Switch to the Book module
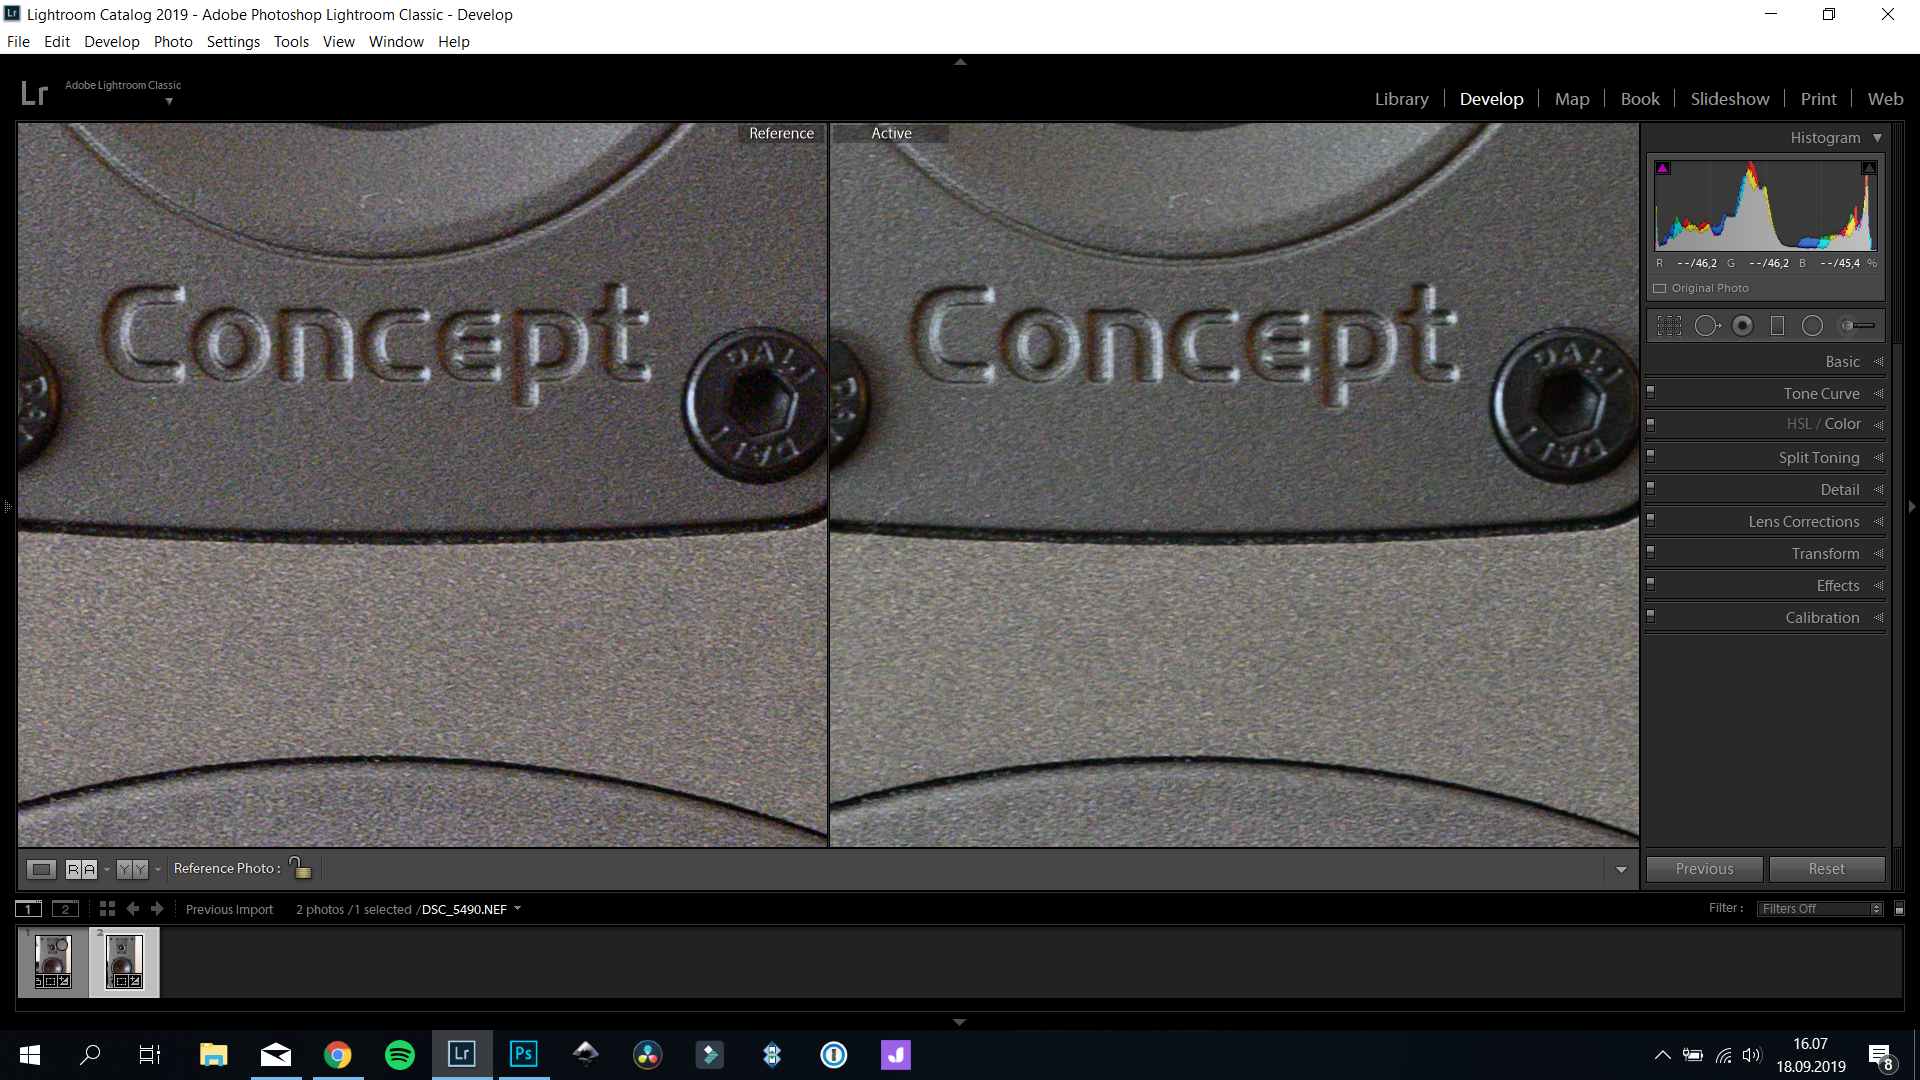Image resolution: width=1920 pixels, height=1080 pixels. pos(1640,99)
